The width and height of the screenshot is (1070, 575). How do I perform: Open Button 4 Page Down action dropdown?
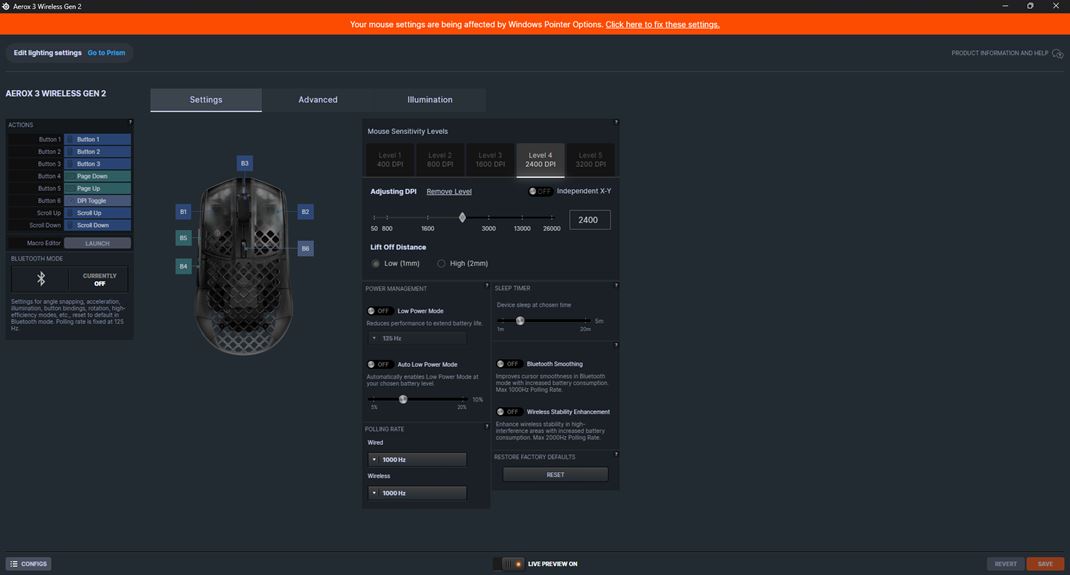pyautogui.click(x=98, y=176)
